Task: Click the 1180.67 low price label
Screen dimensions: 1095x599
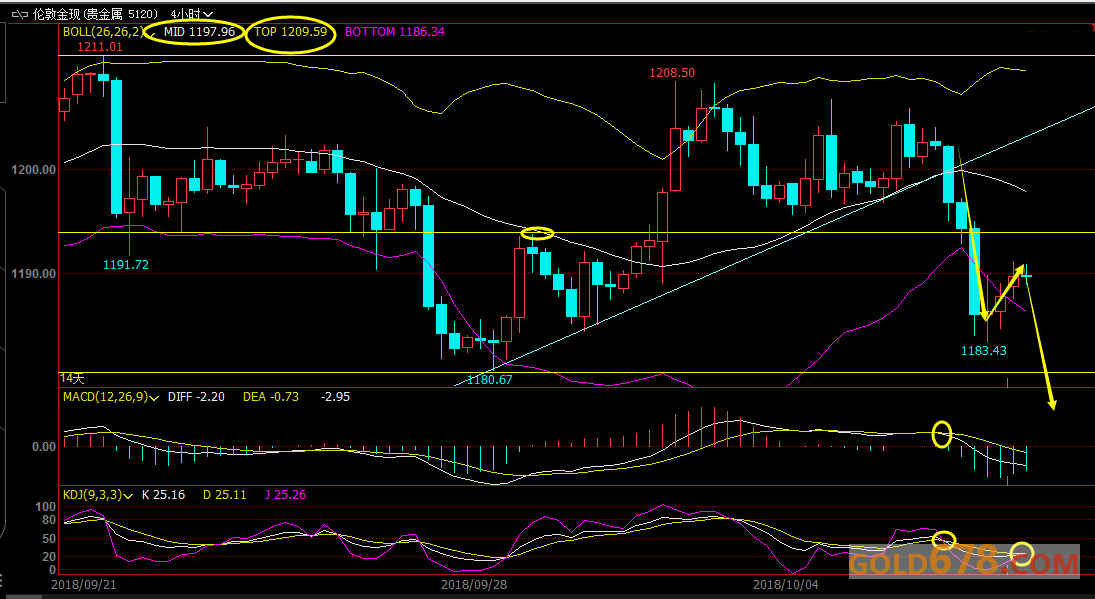Action: click(x=490, y=380)
